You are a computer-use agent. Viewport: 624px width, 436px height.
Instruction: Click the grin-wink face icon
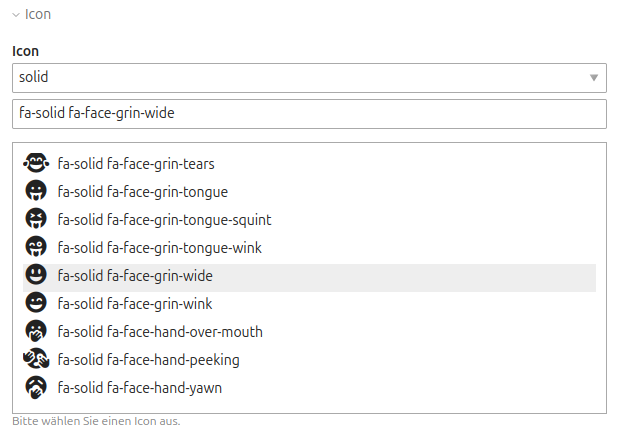pyautogui.click(x=36, y=303)
